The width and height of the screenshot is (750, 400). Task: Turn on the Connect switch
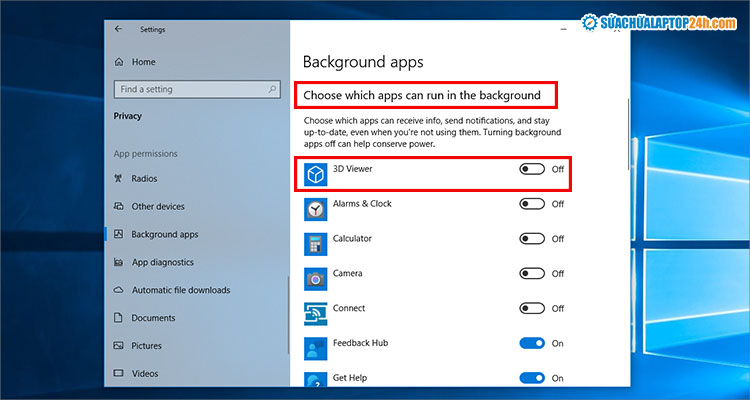tap(532, 309)
